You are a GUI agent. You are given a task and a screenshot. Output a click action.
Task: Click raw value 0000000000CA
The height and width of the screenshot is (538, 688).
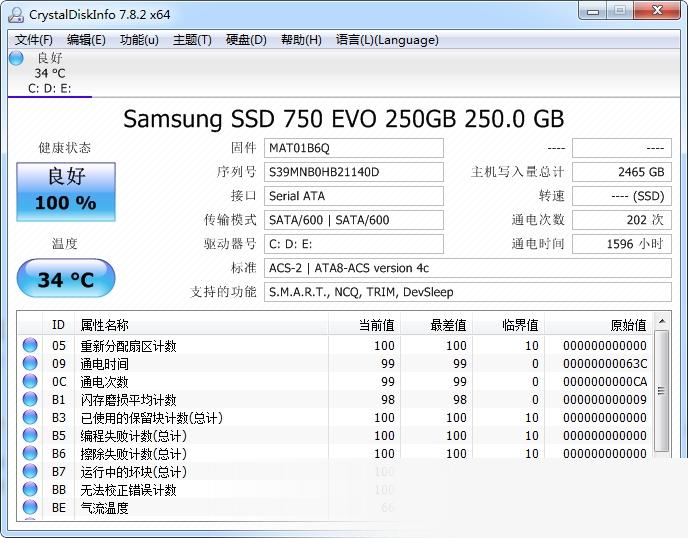605,382
